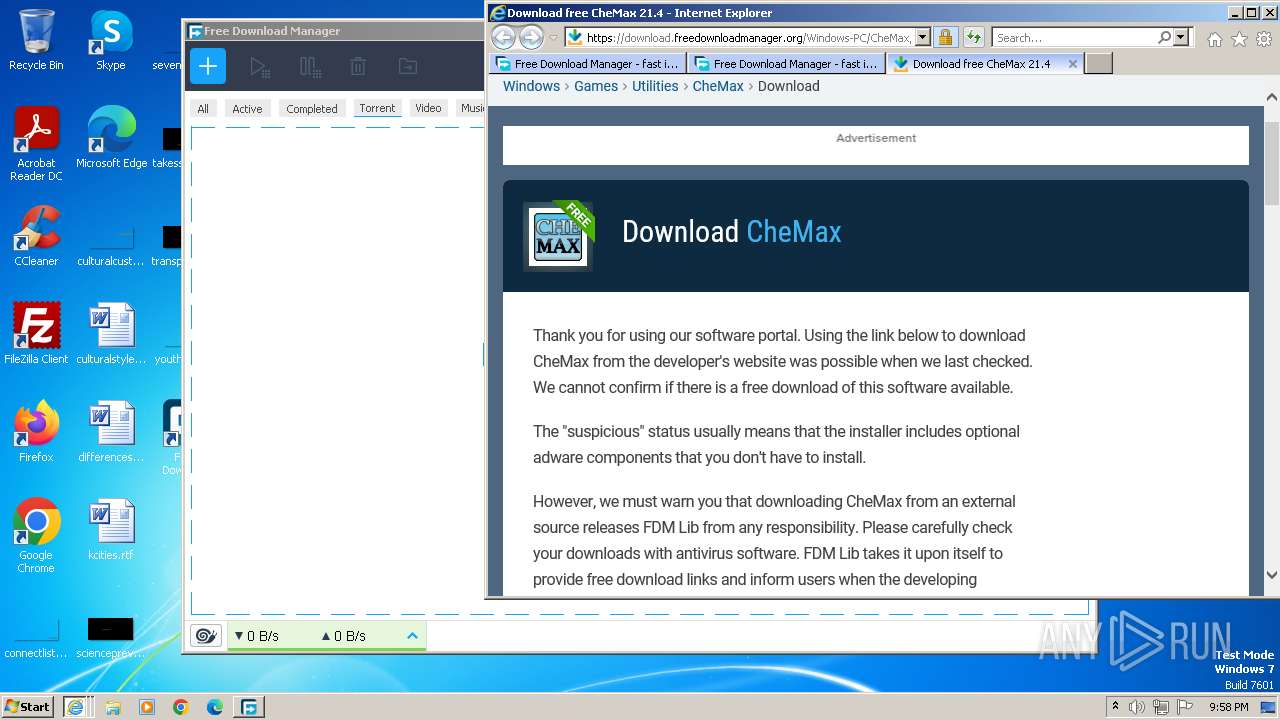Open Acrobat Reader DC desktop shortcut
The width and height of the screenshot is (1280, 720).
coord(36,144)
